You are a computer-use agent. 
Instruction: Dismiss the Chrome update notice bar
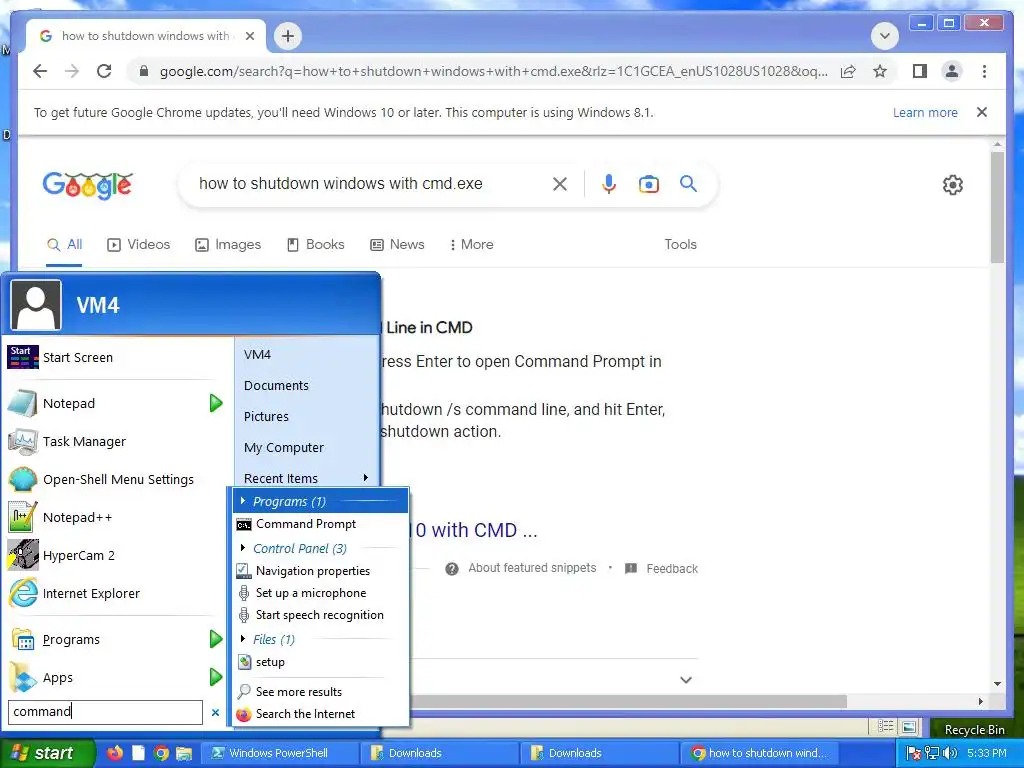(982, 112)
